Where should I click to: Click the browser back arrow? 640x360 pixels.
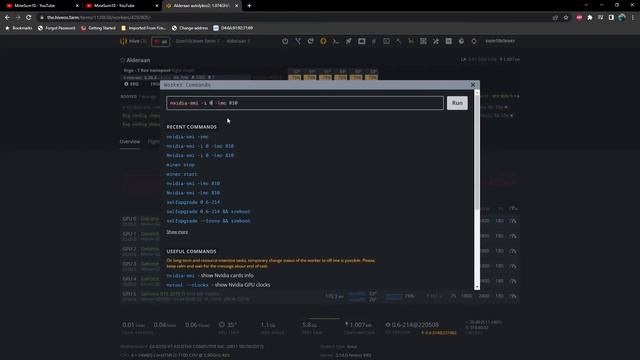point(7,18)
